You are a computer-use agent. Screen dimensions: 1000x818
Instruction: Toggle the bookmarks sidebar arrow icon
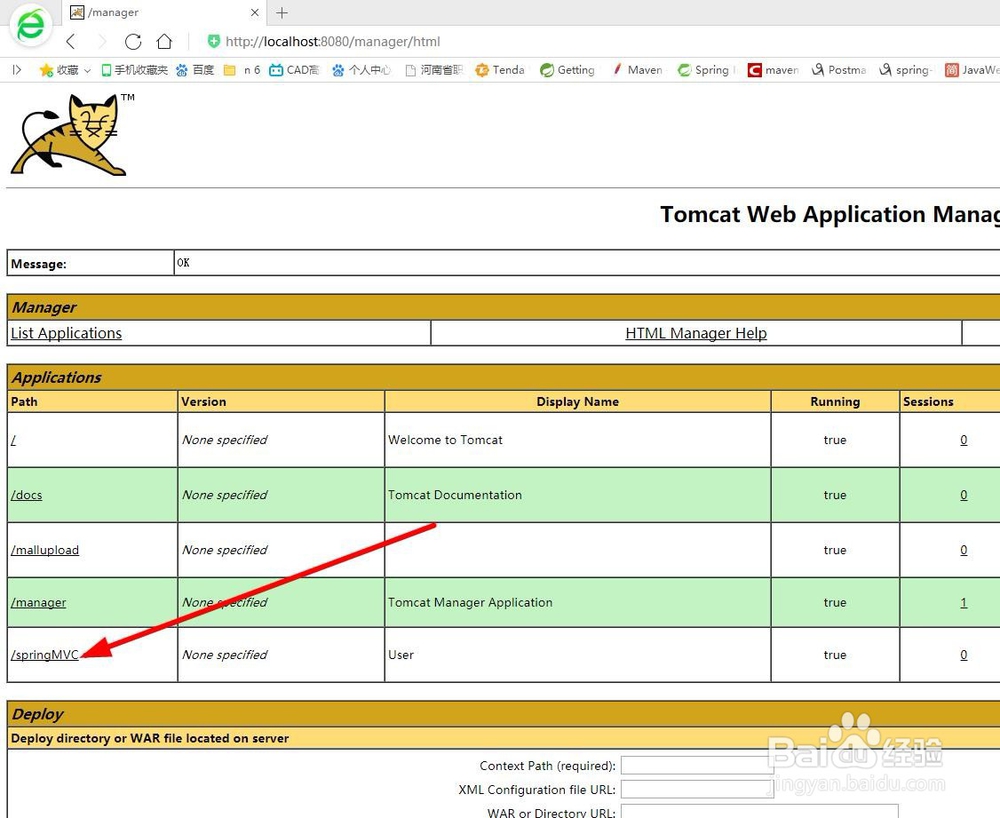(x=17, y=69)
